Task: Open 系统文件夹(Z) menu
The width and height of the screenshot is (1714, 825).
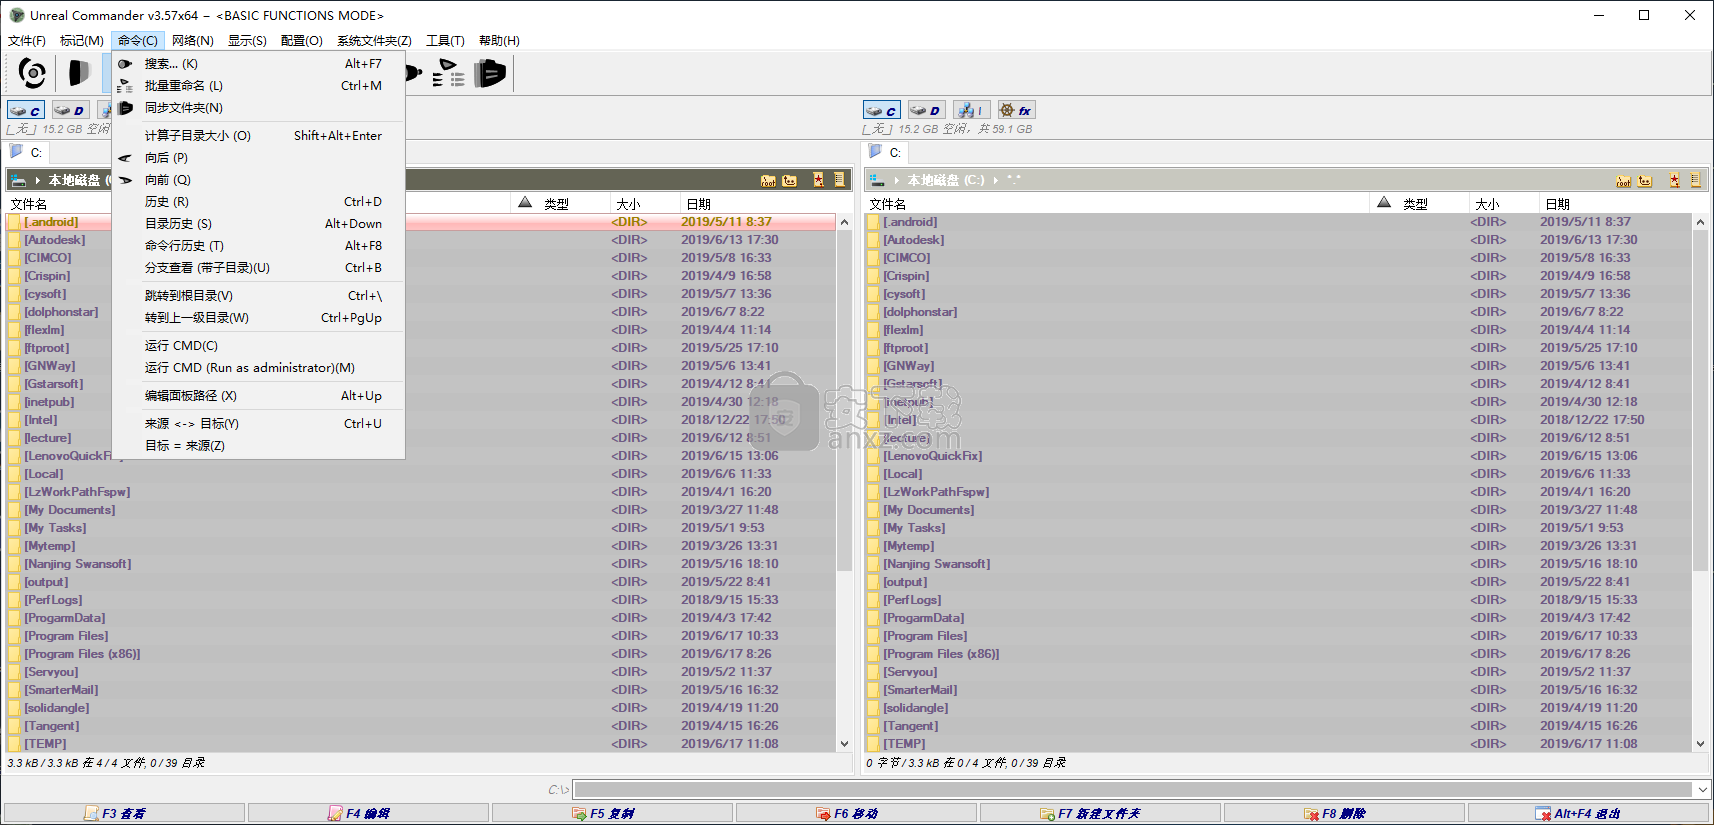Action: (374, 41)
